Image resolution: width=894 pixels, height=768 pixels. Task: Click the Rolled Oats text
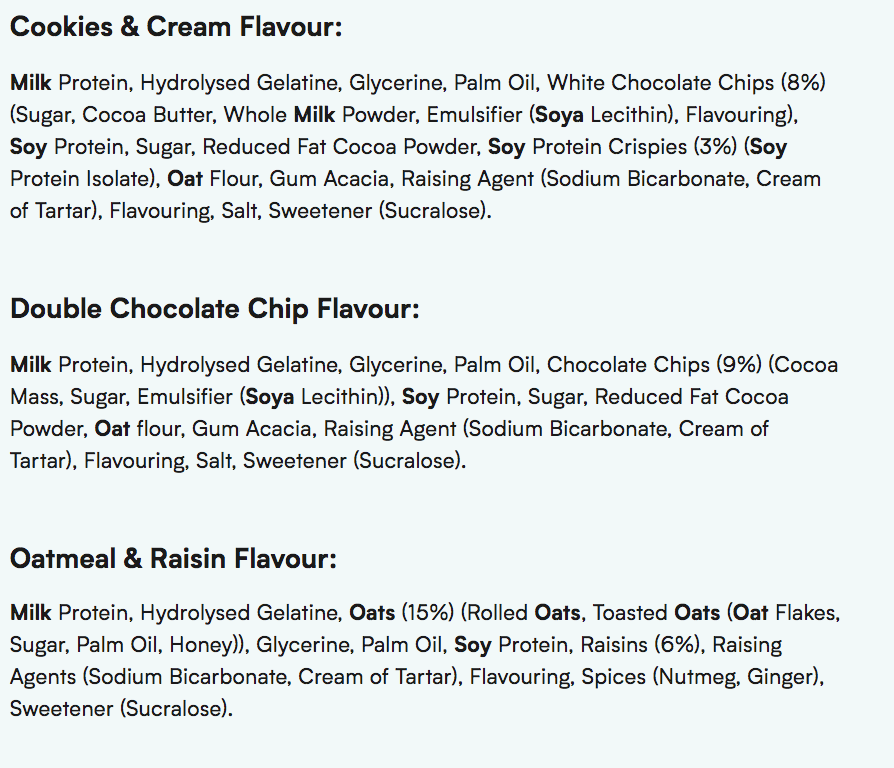pos(526,611)
